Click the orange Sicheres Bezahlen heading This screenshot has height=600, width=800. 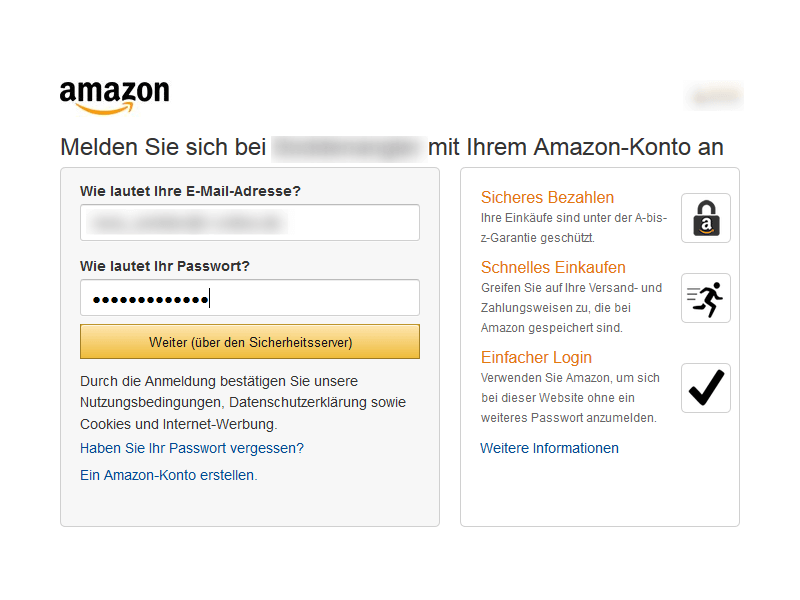click(547, 197)
